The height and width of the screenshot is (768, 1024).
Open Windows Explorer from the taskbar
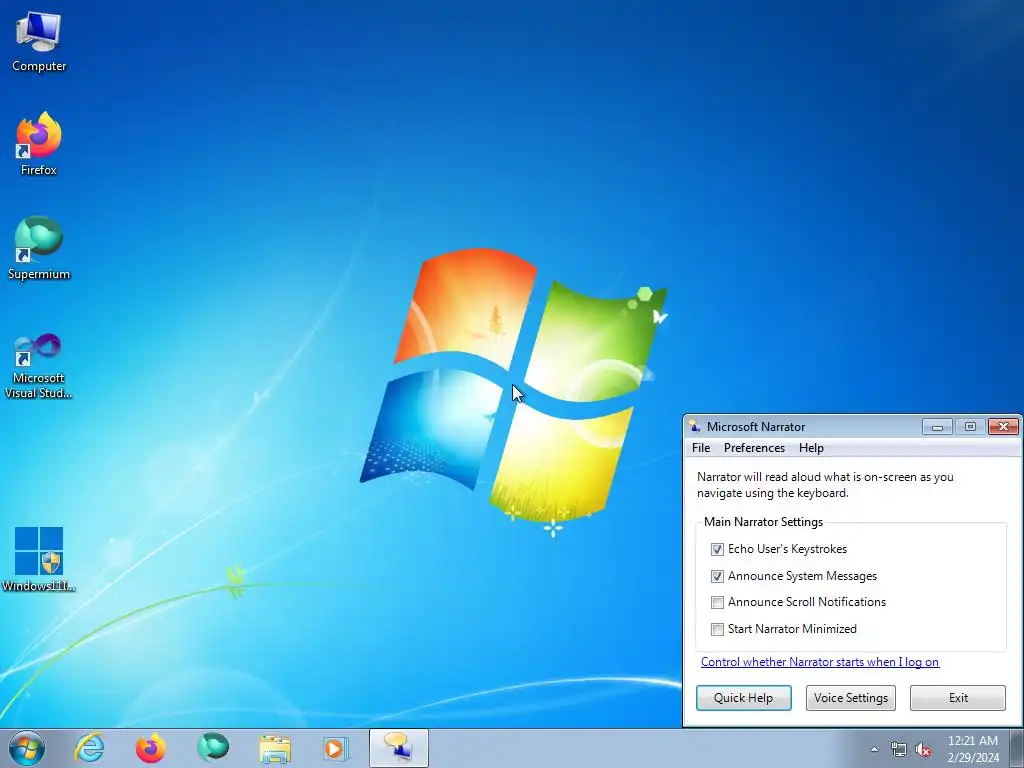tap(275, 748)
